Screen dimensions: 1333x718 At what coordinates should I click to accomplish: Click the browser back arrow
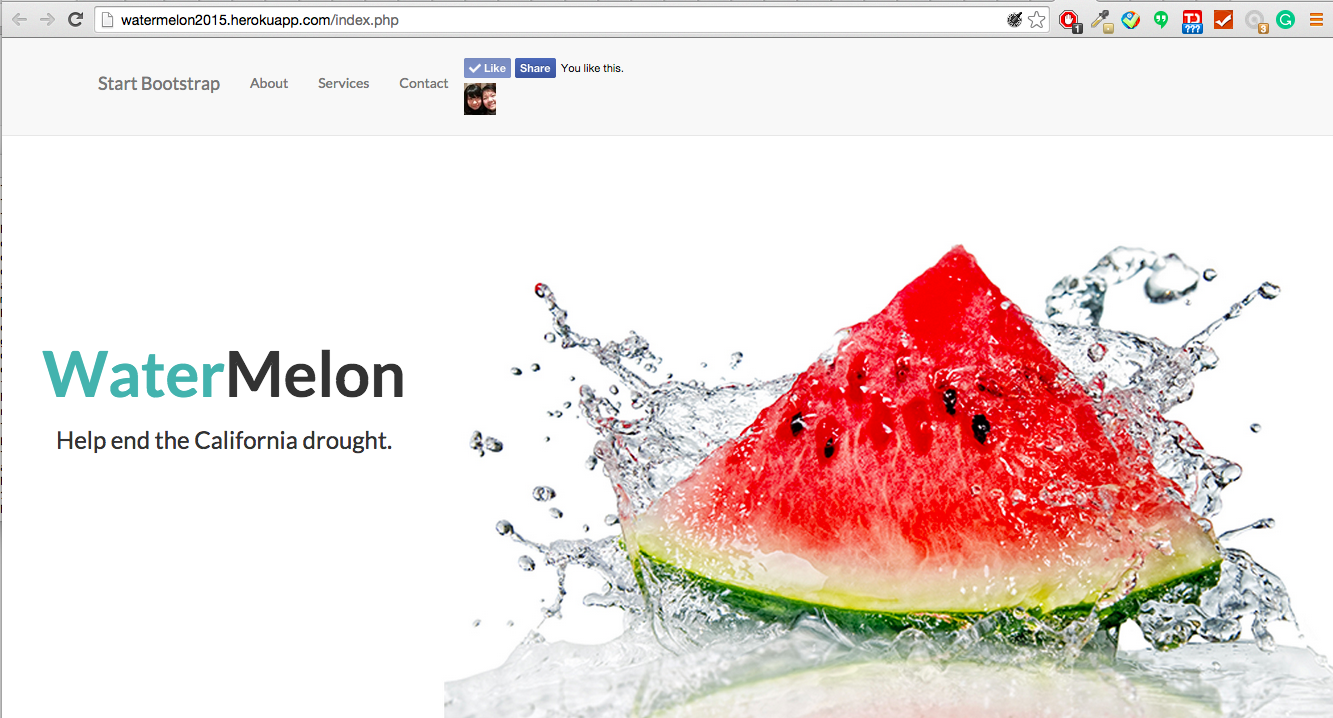coord(19,19)
